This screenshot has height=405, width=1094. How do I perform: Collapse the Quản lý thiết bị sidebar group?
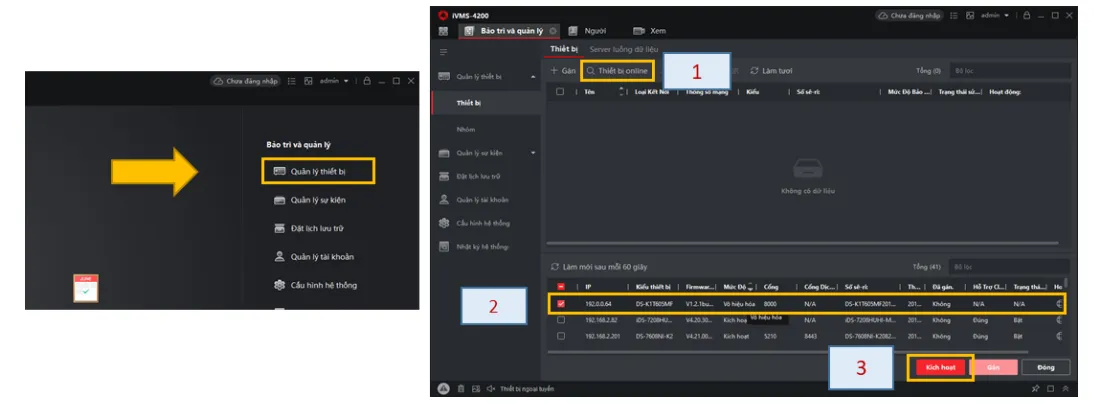pos(533,76)
